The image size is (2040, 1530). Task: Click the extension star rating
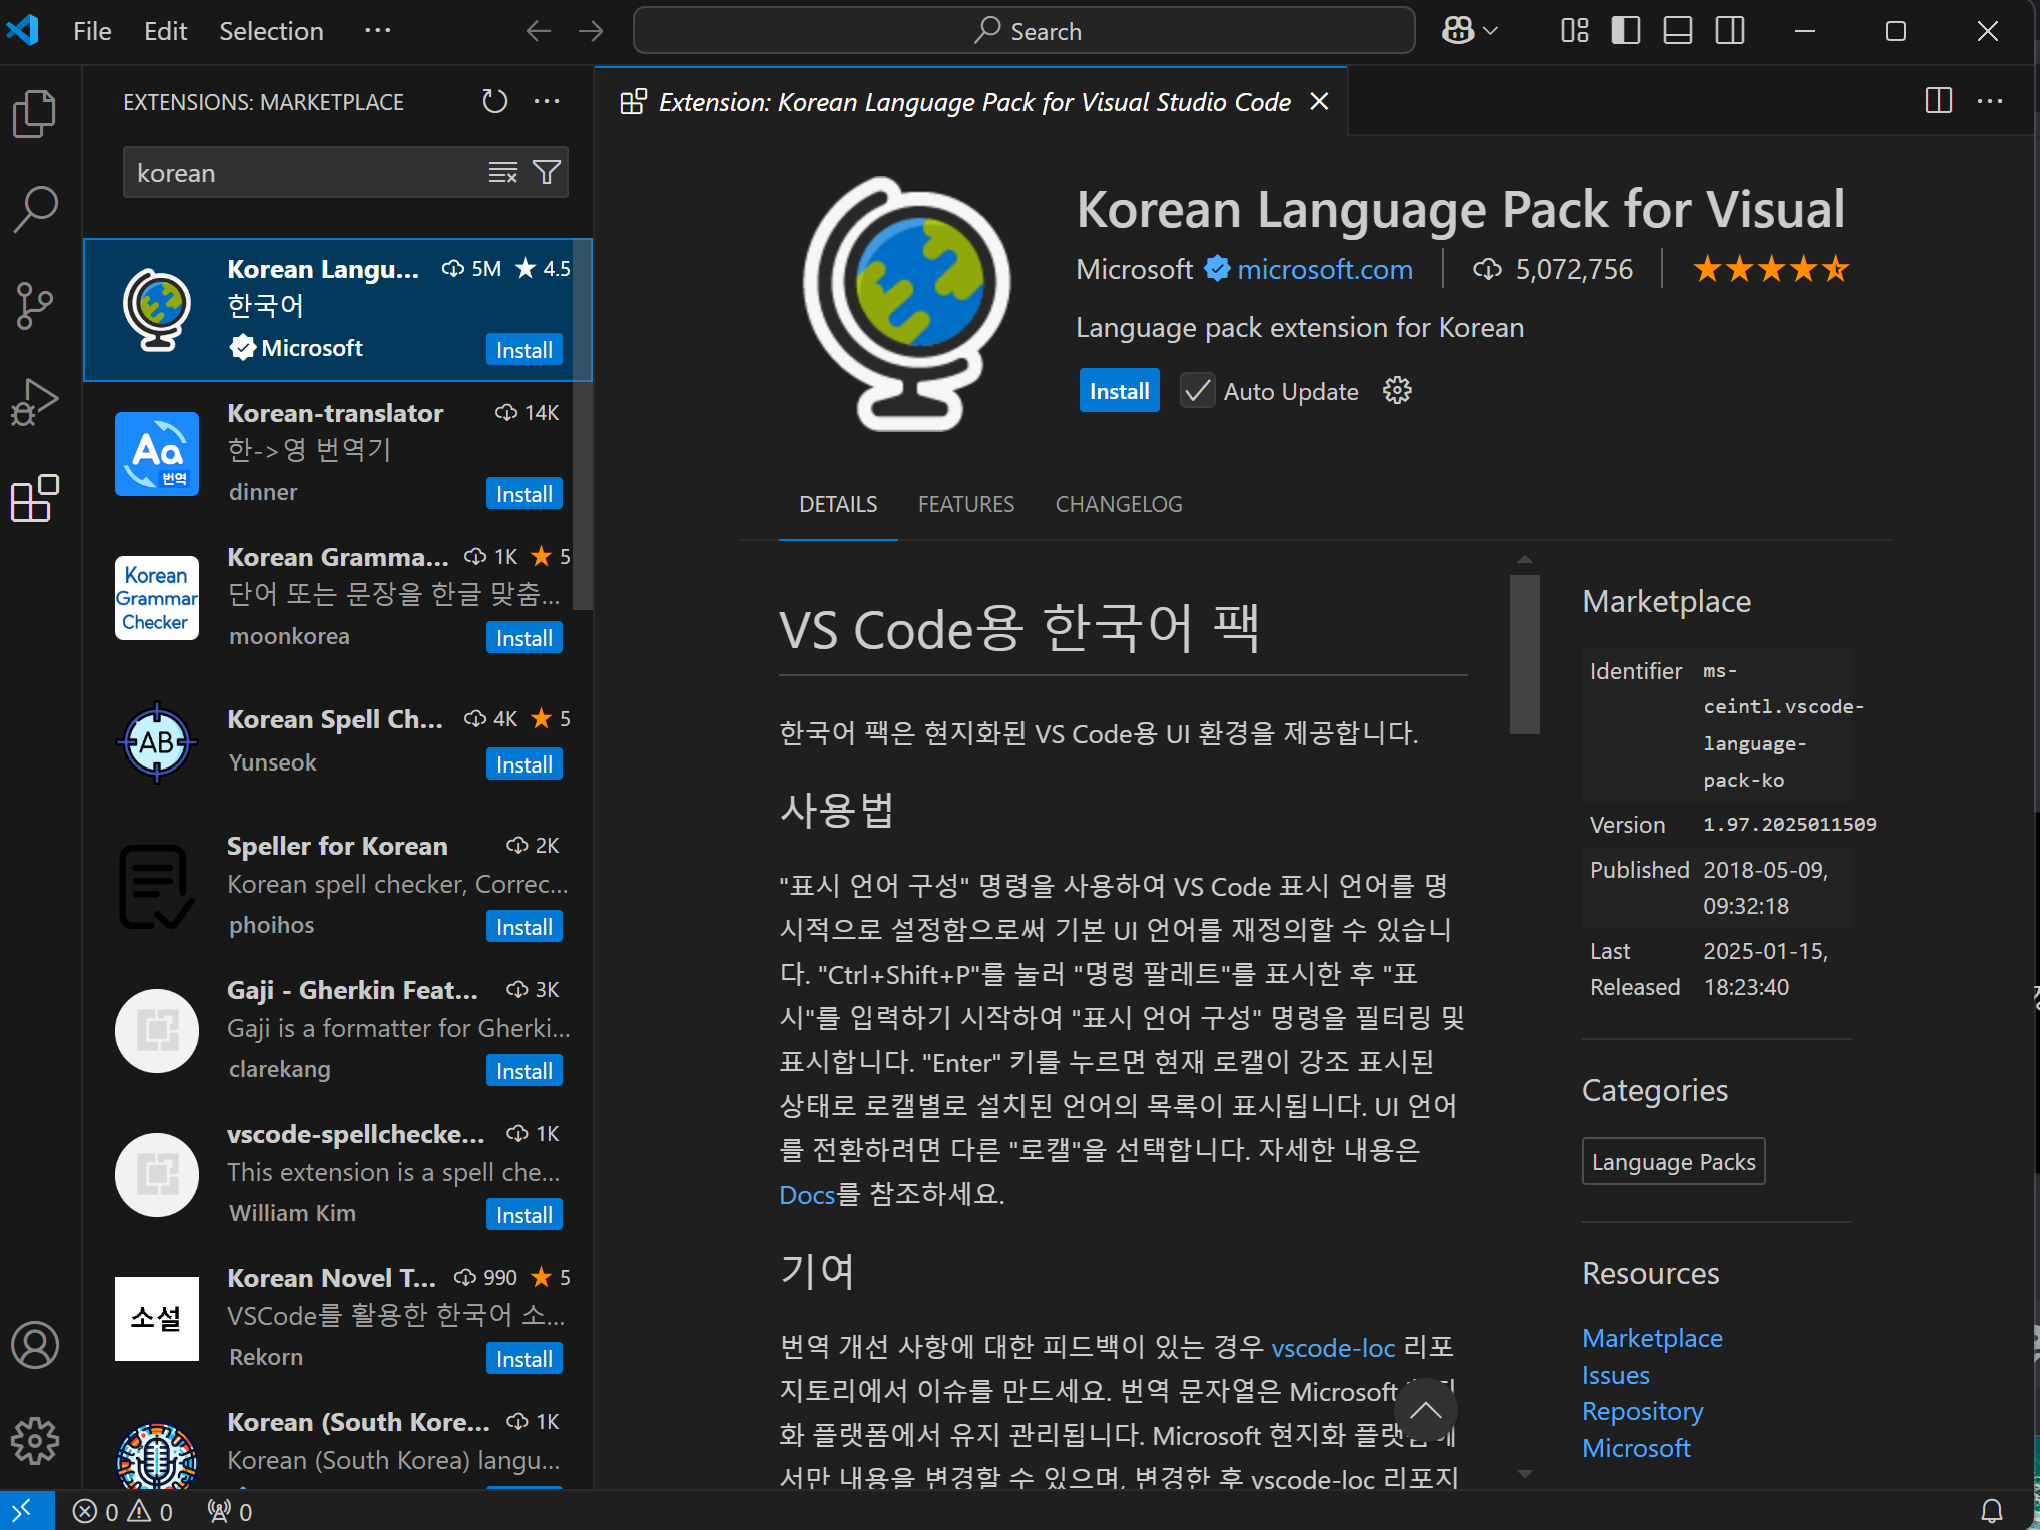[1771, 269]
